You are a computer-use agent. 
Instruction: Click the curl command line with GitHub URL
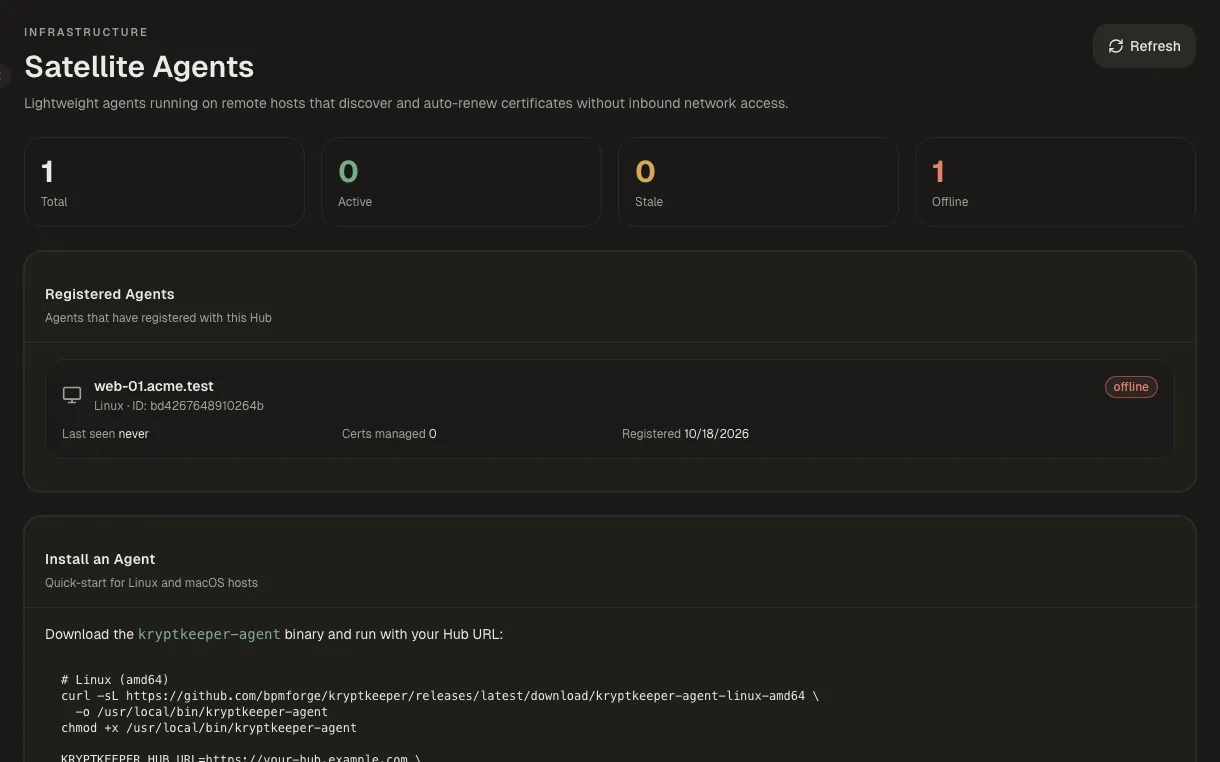440,696
